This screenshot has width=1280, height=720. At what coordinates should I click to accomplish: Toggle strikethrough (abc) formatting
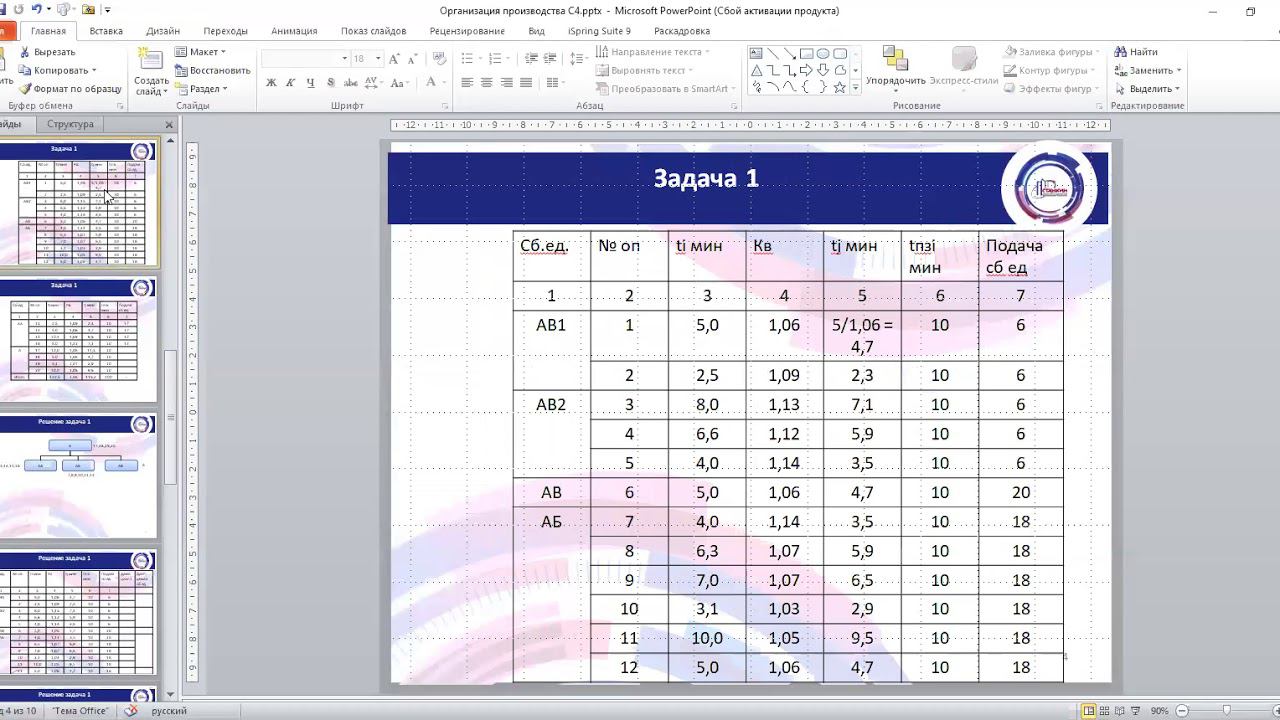coord(350,83)
